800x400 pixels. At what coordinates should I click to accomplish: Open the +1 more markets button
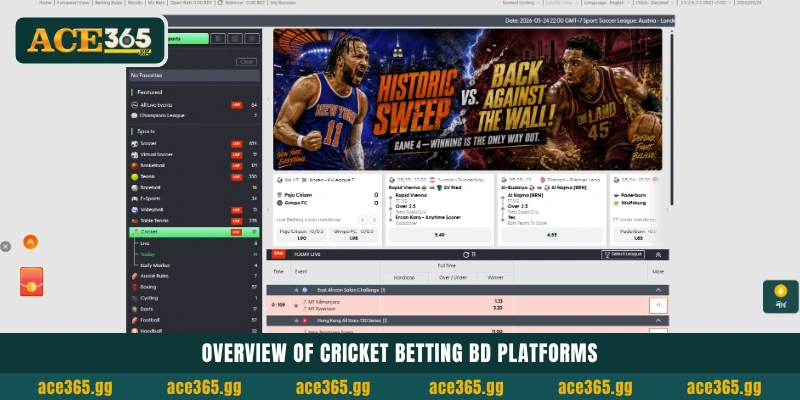658,306
